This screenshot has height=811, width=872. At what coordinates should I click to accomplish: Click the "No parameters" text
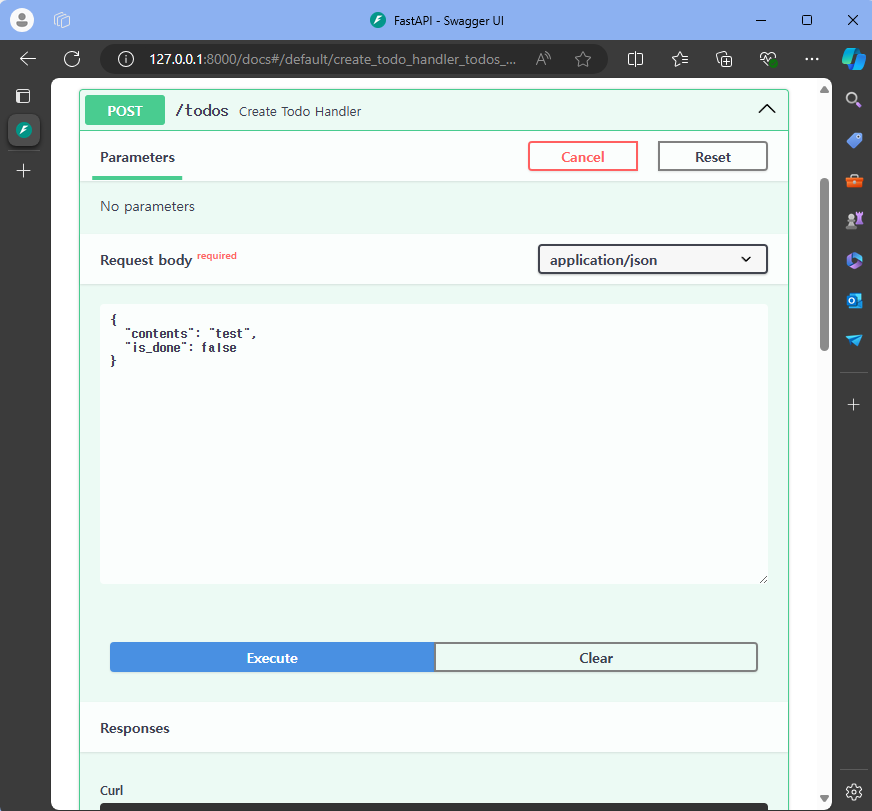(x=147, y=206)
